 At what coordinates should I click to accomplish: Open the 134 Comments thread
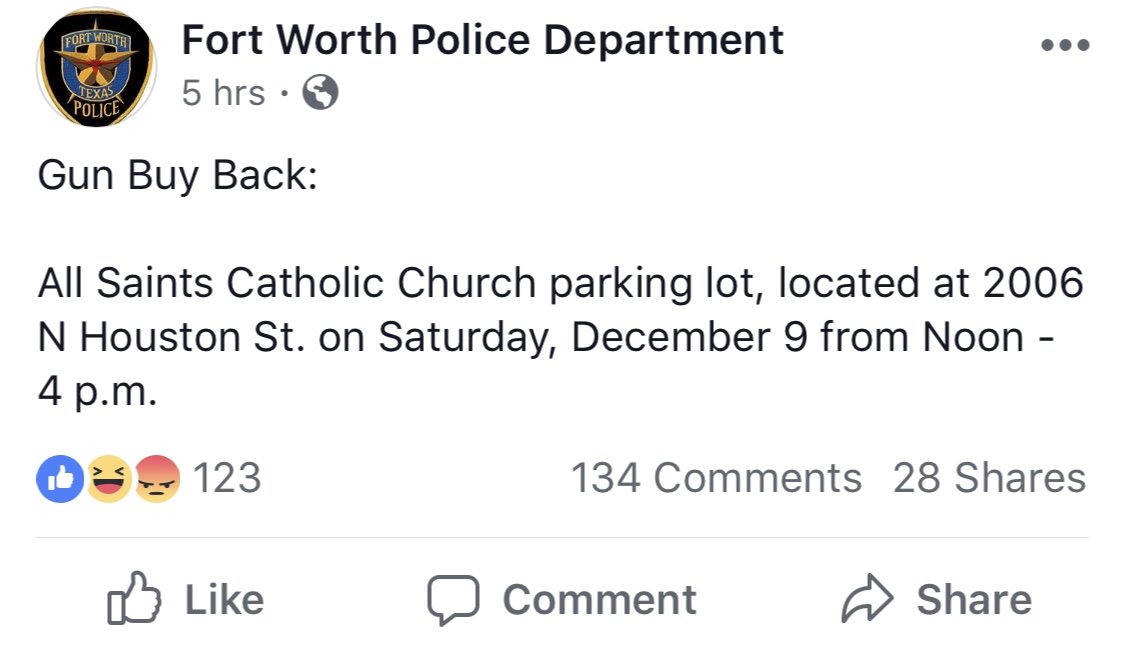[x=716, y=478]
